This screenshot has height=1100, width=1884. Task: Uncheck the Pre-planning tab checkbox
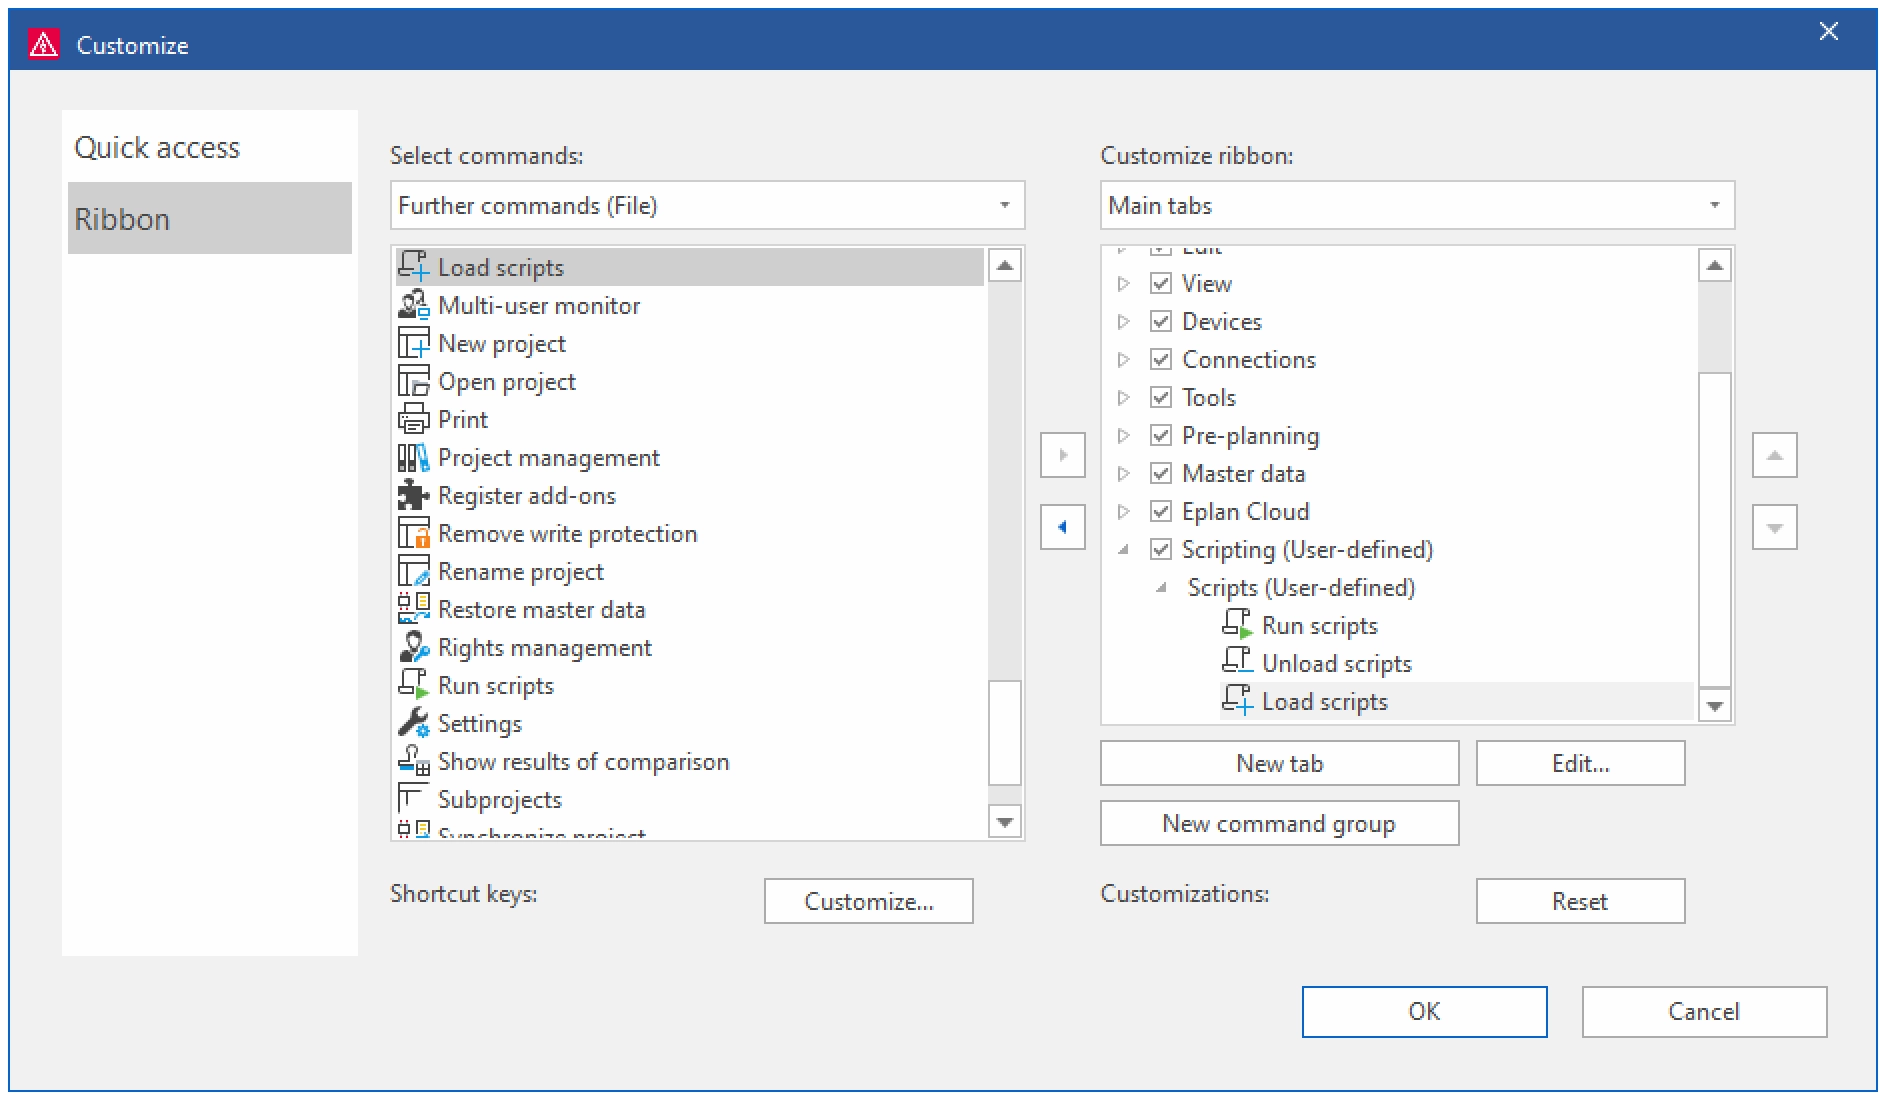[1160, 435]
